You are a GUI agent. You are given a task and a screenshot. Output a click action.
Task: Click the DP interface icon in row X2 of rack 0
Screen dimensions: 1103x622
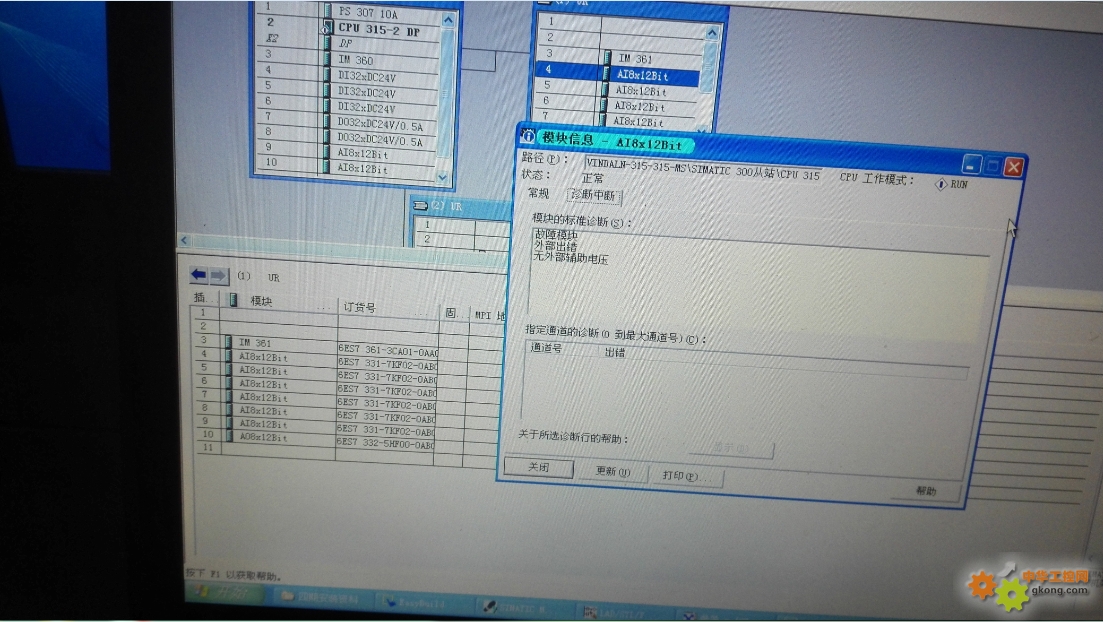pos(326,43)
